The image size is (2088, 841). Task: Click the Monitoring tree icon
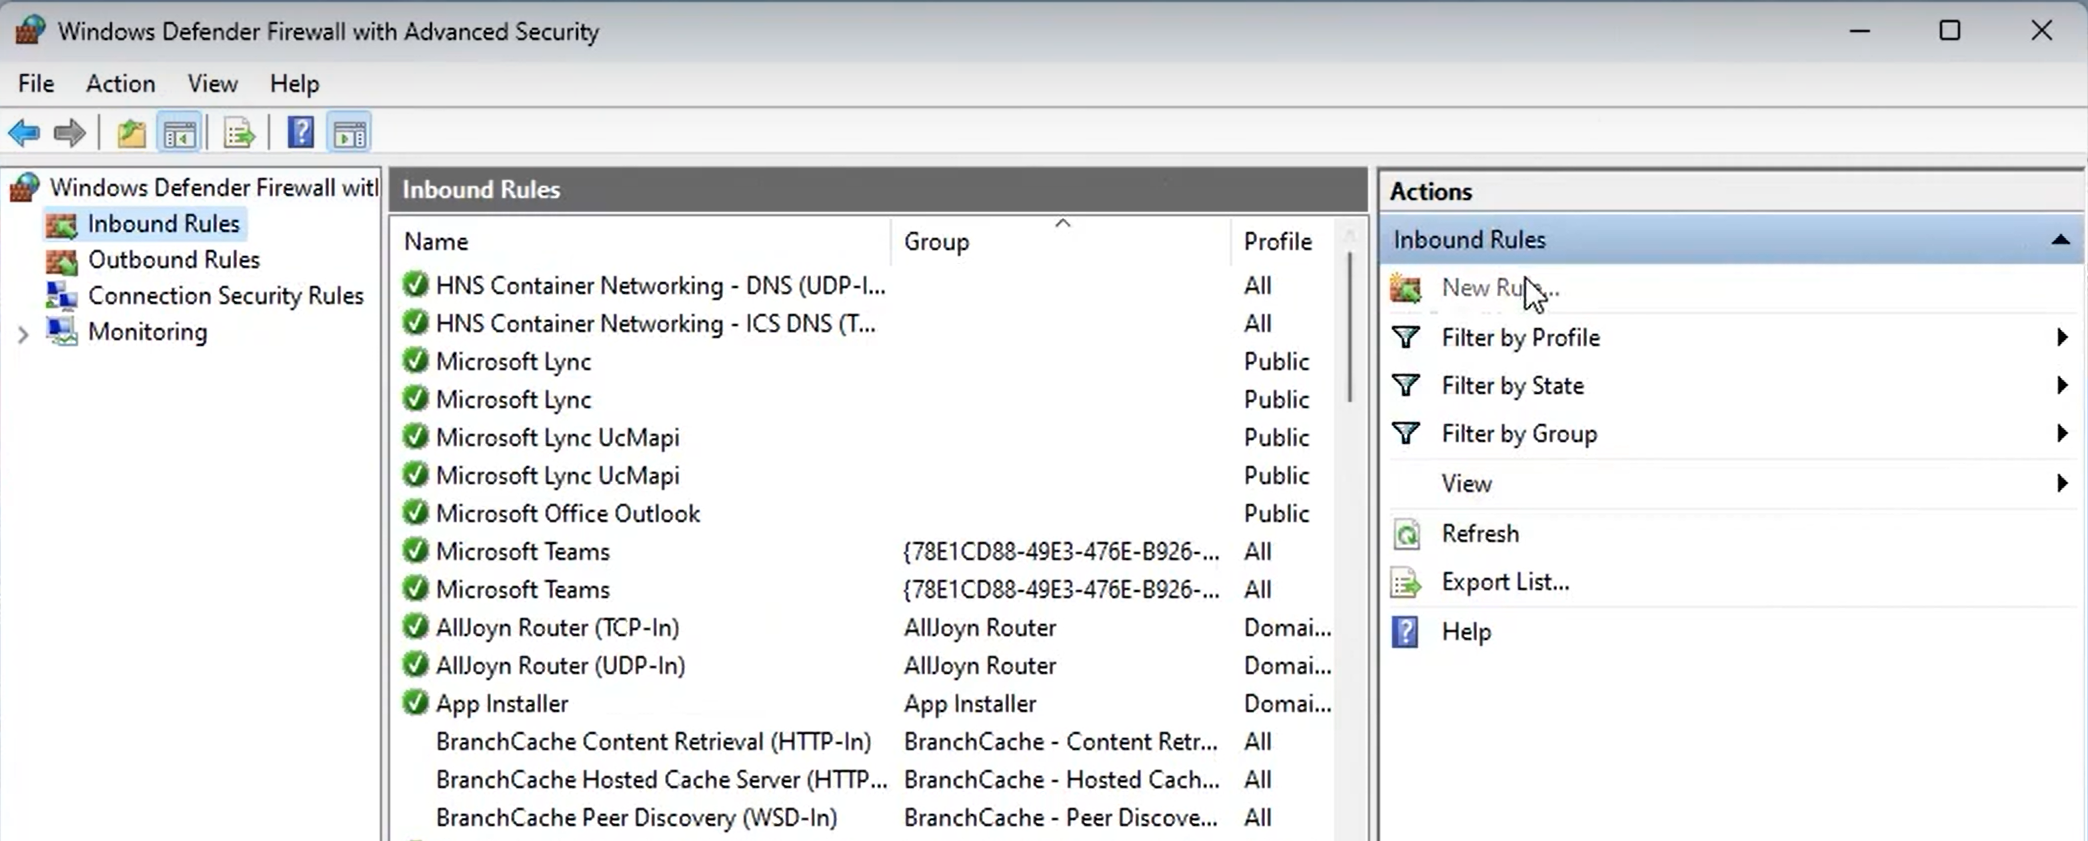coord(61,331)
